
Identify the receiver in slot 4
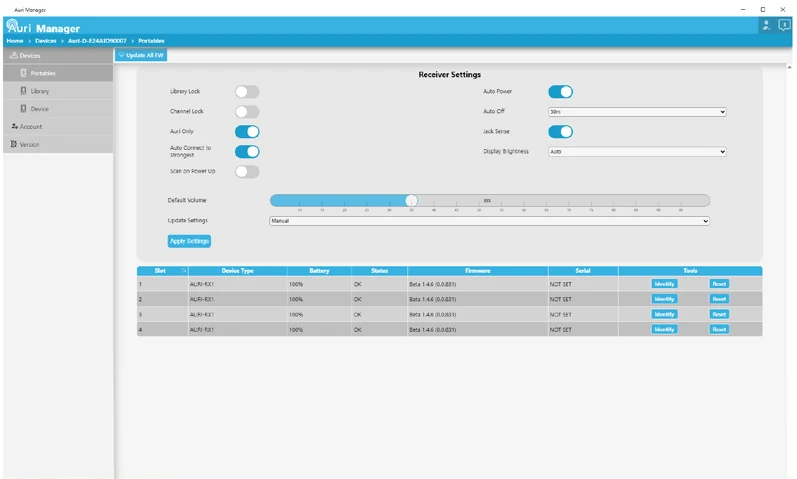click(664, 330)
